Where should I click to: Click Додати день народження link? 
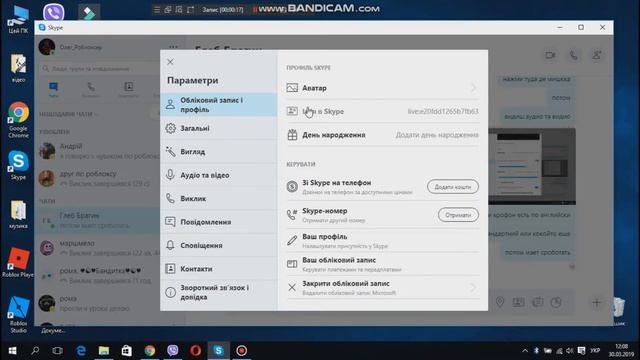point(437,135)
